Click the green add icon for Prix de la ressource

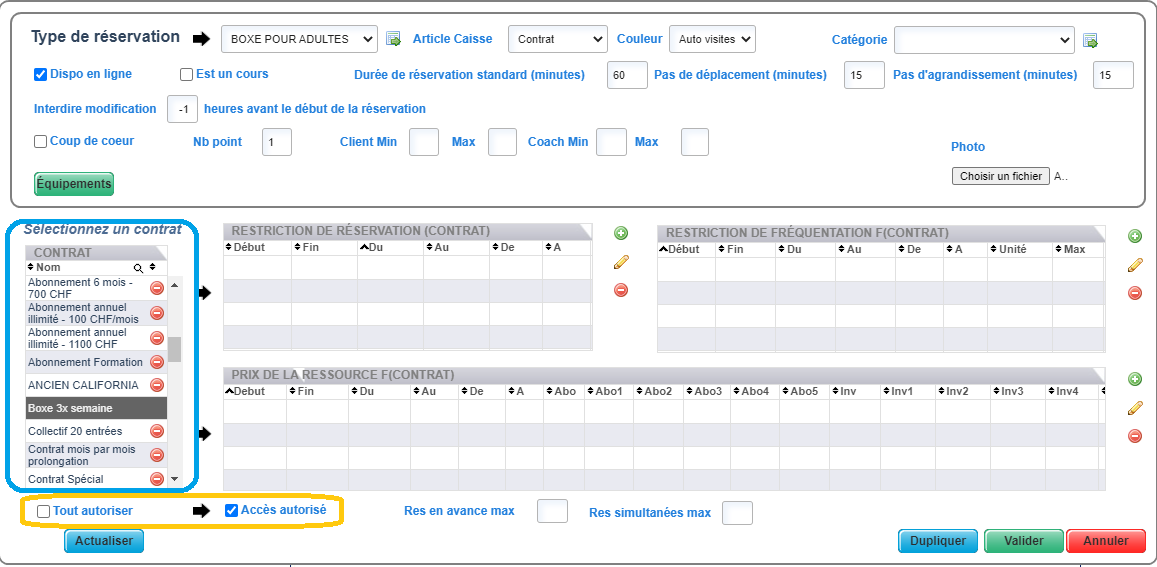click(x=1134, y=379)
